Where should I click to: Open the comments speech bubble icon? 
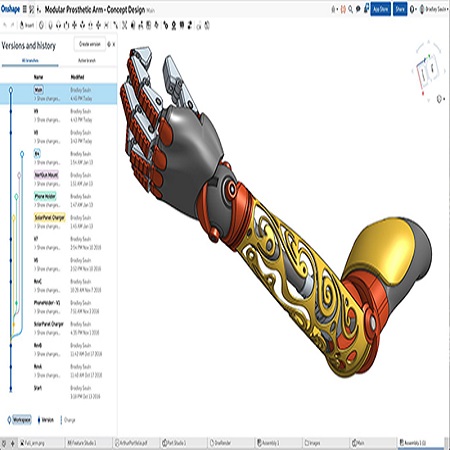358,9
